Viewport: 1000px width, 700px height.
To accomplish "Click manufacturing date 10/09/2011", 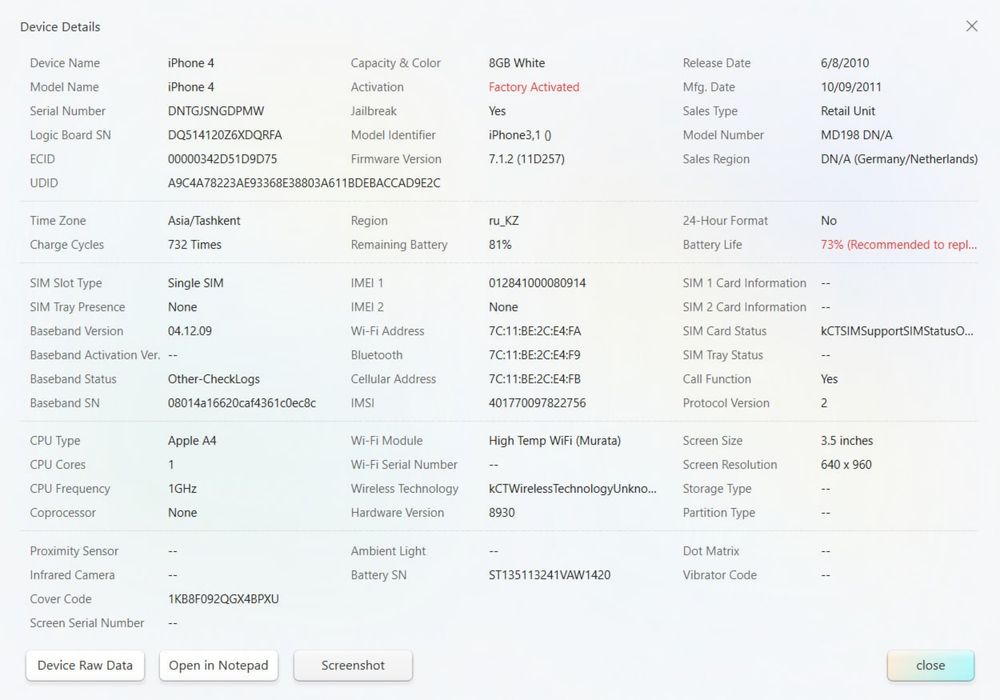I will [851, 87].
